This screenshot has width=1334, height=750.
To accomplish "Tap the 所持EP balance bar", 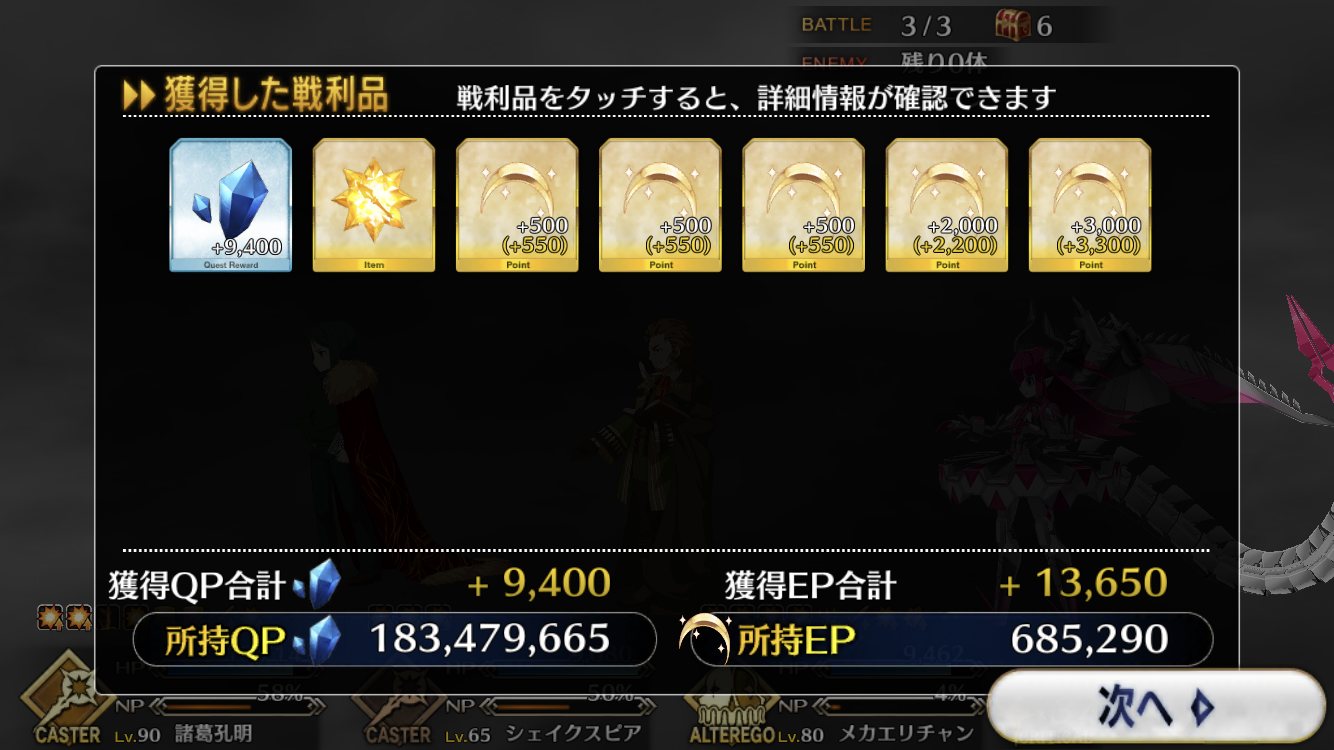I will point(950,639).
